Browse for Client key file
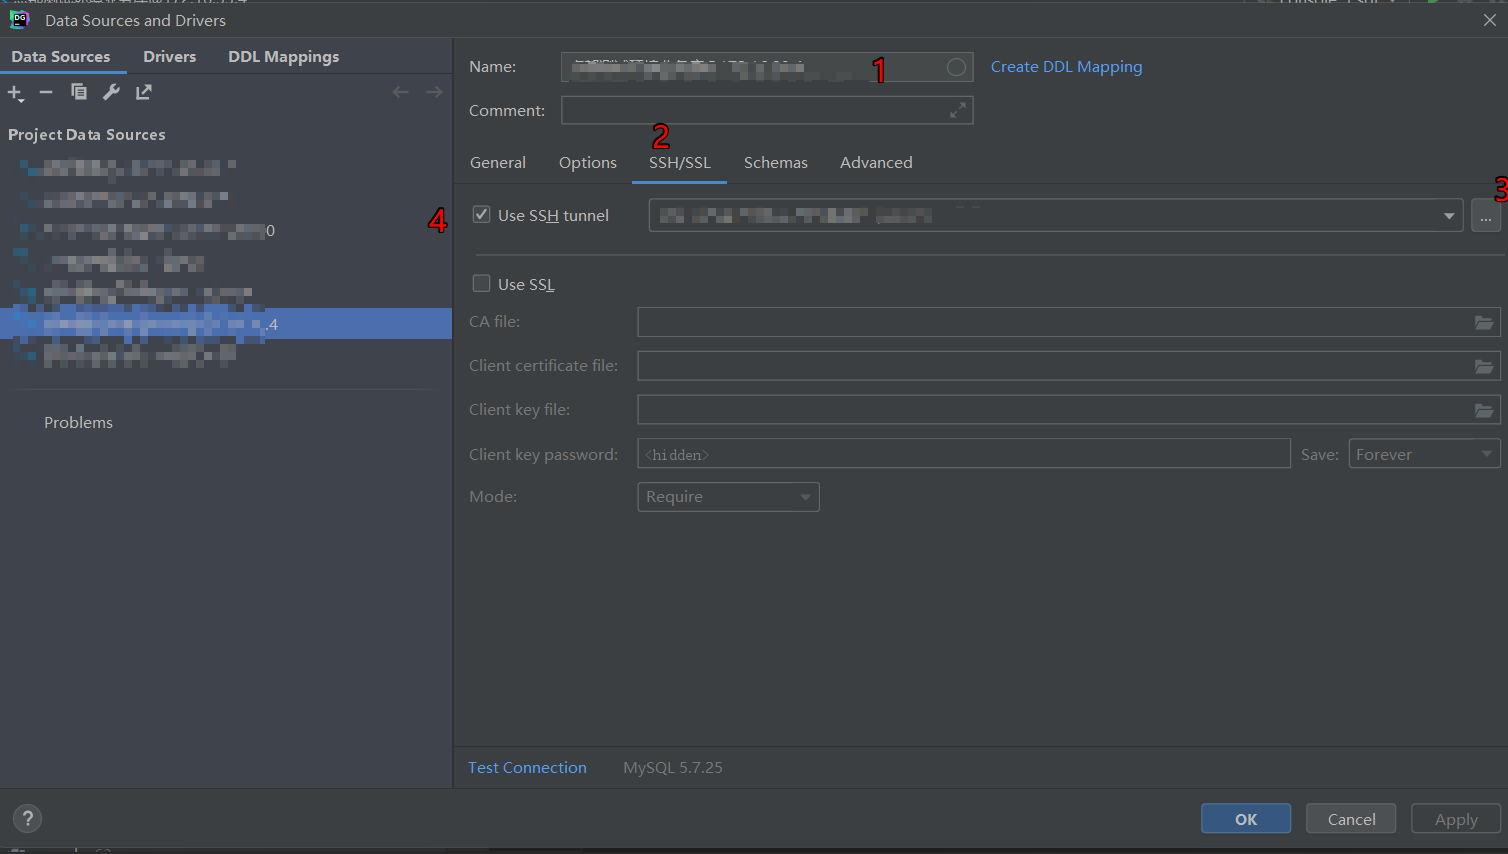The width and height of the screenshot is (1508, 854). point(1484,410)
